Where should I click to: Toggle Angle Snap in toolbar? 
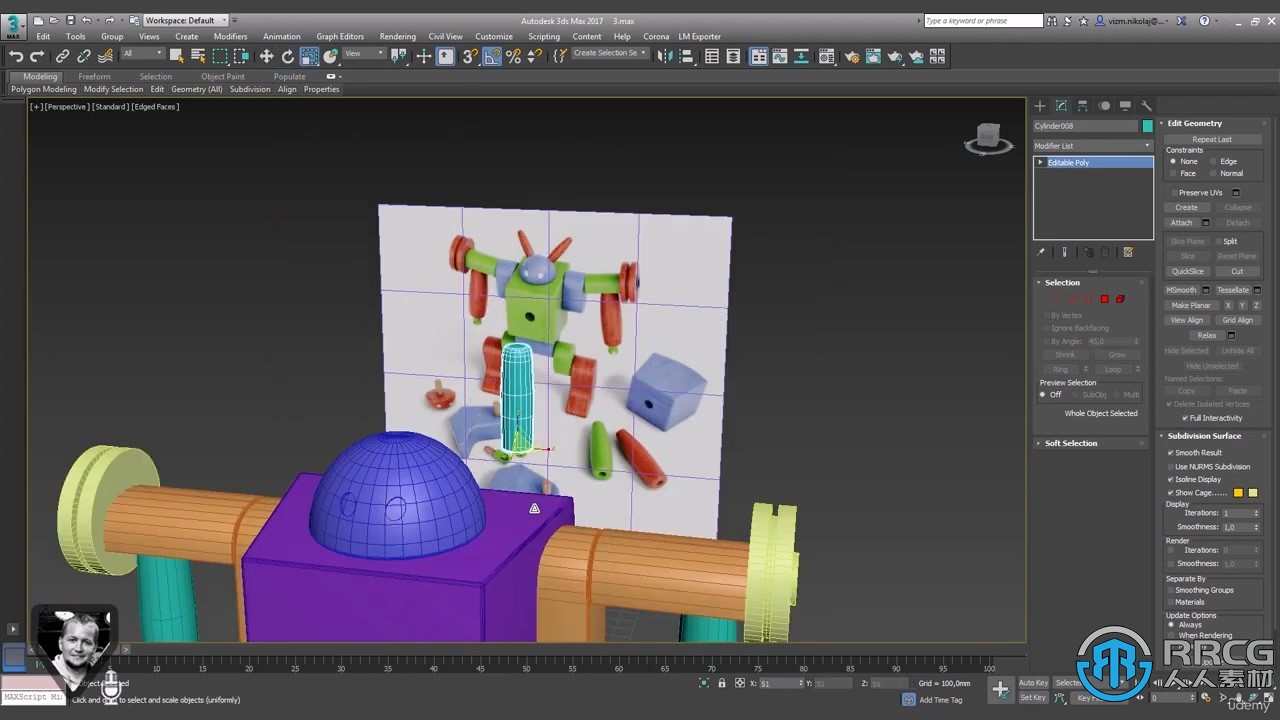(492, 57)
